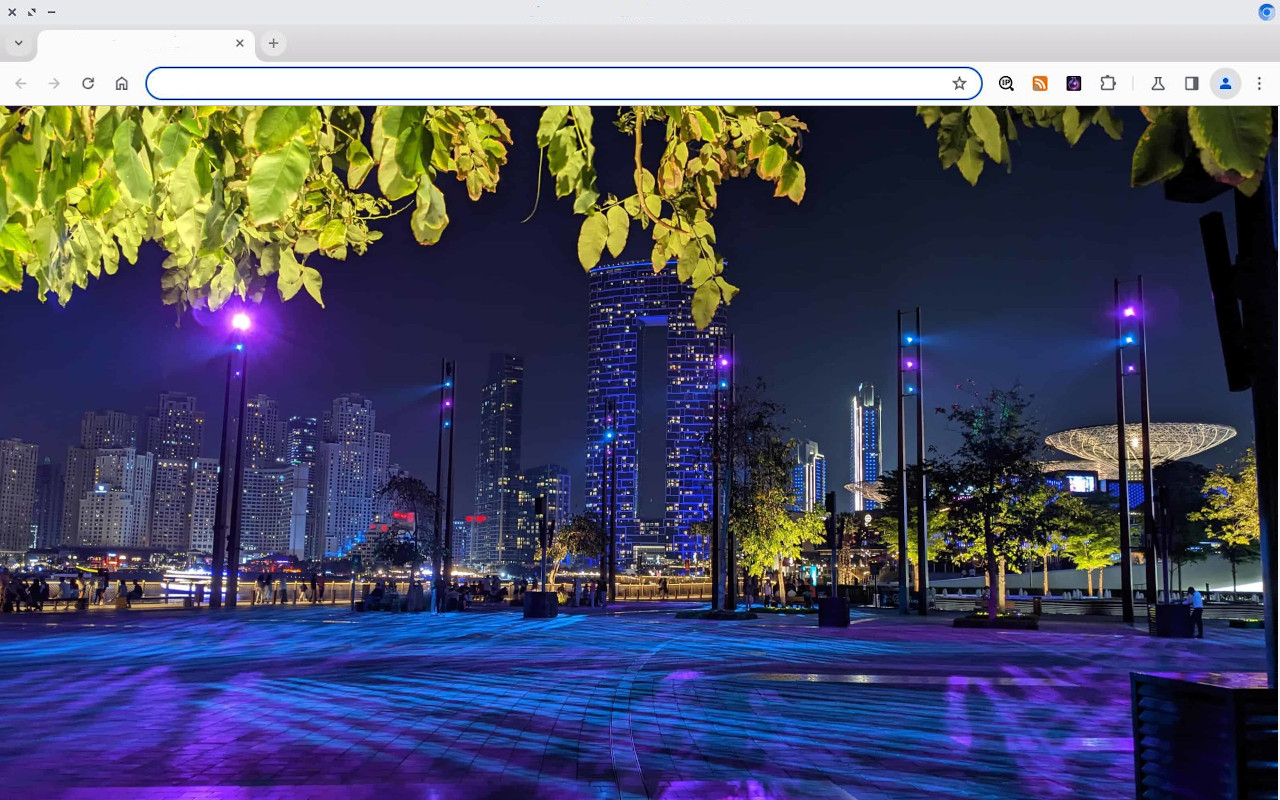Open the tab search chevron
The height and width of the screenshot is (800, 1280).
(18, 43)
